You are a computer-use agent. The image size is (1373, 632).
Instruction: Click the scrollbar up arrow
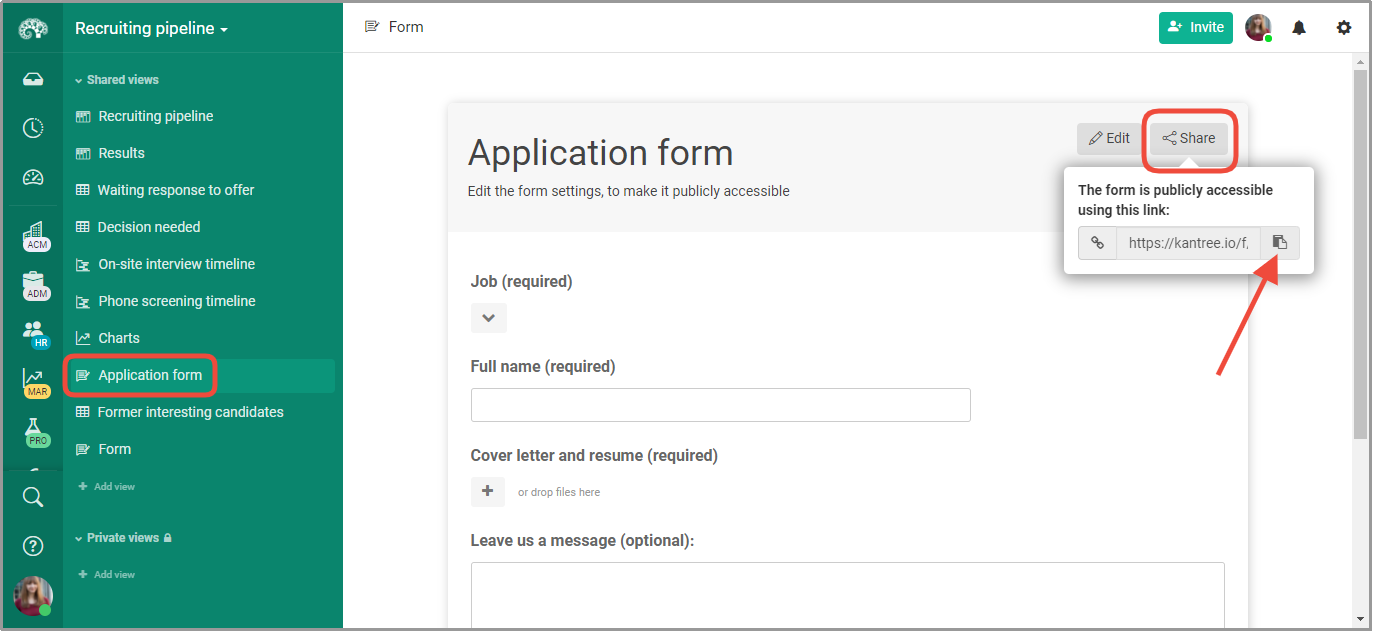(1360, 62)
